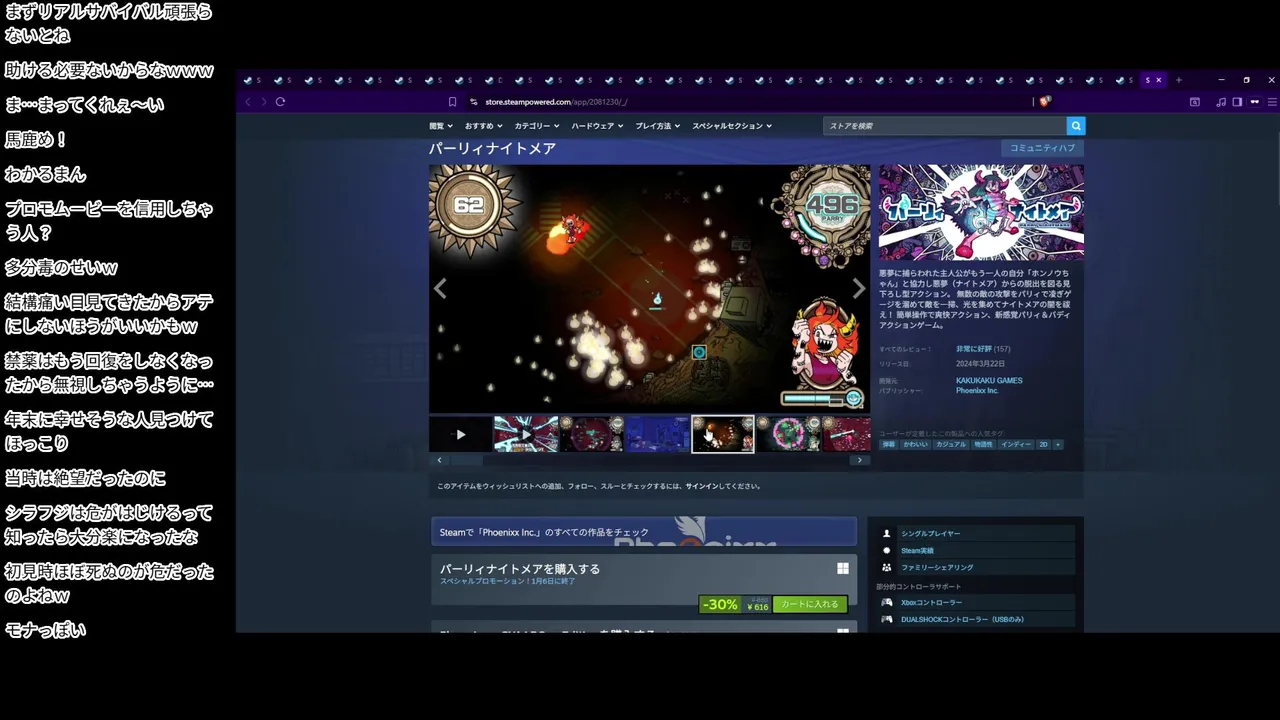
Task: Open the Brave shields icon
Action: tap(1045, 101)
